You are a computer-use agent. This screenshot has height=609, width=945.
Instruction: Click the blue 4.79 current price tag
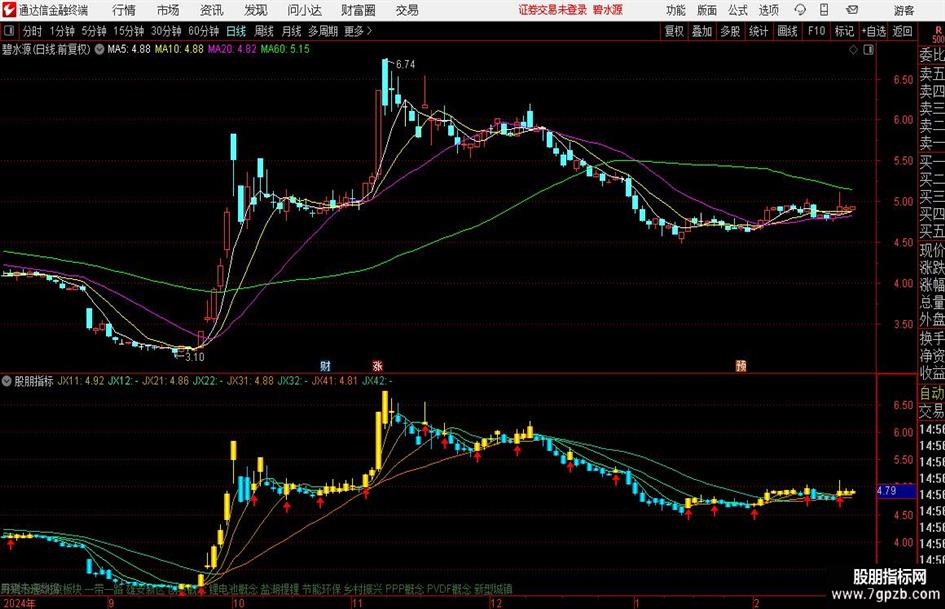(895, 491)
